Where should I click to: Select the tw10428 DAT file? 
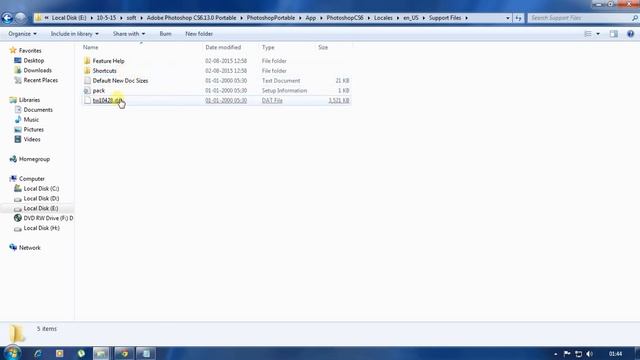(216, 100)
